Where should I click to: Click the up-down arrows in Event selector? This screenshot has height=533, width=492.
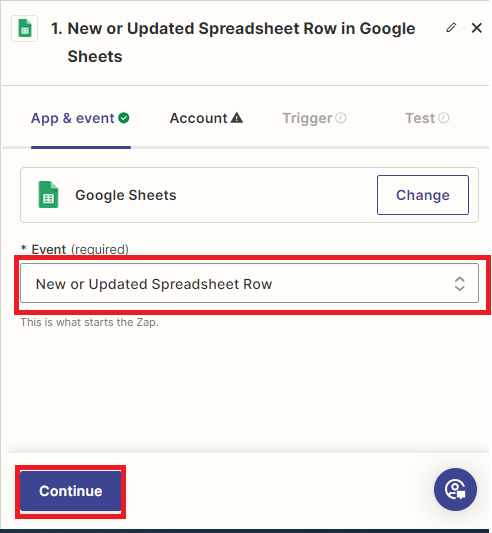459,283
